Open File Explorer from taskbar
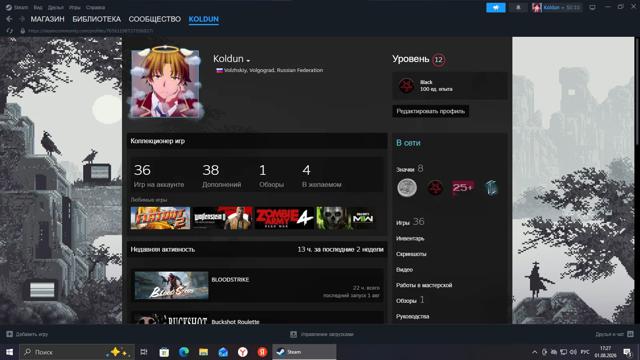 tap(203, 352)
